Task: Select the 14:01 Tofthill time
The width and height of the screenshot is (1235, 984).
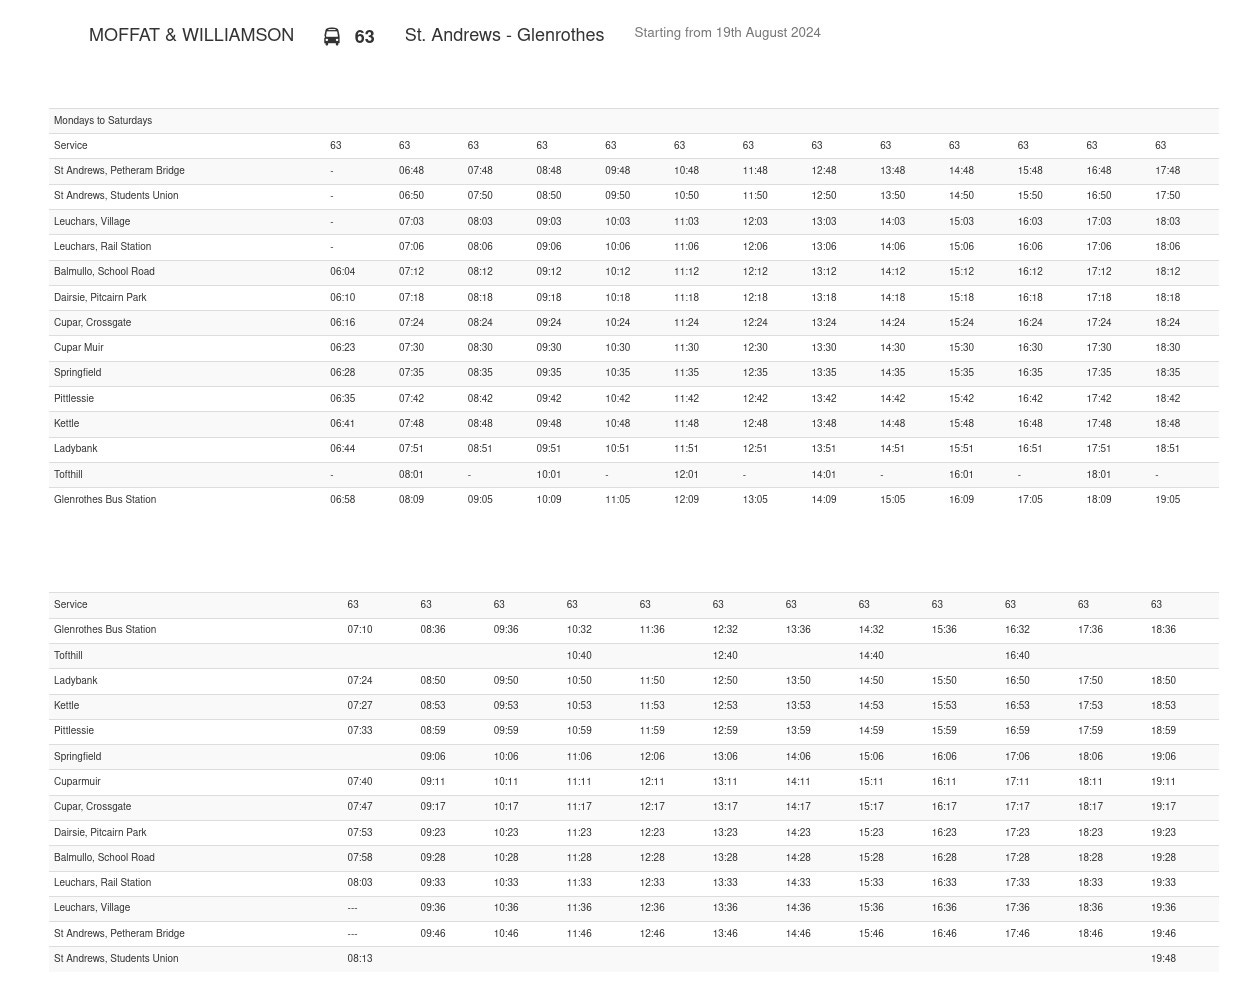Action: point(824,475)
